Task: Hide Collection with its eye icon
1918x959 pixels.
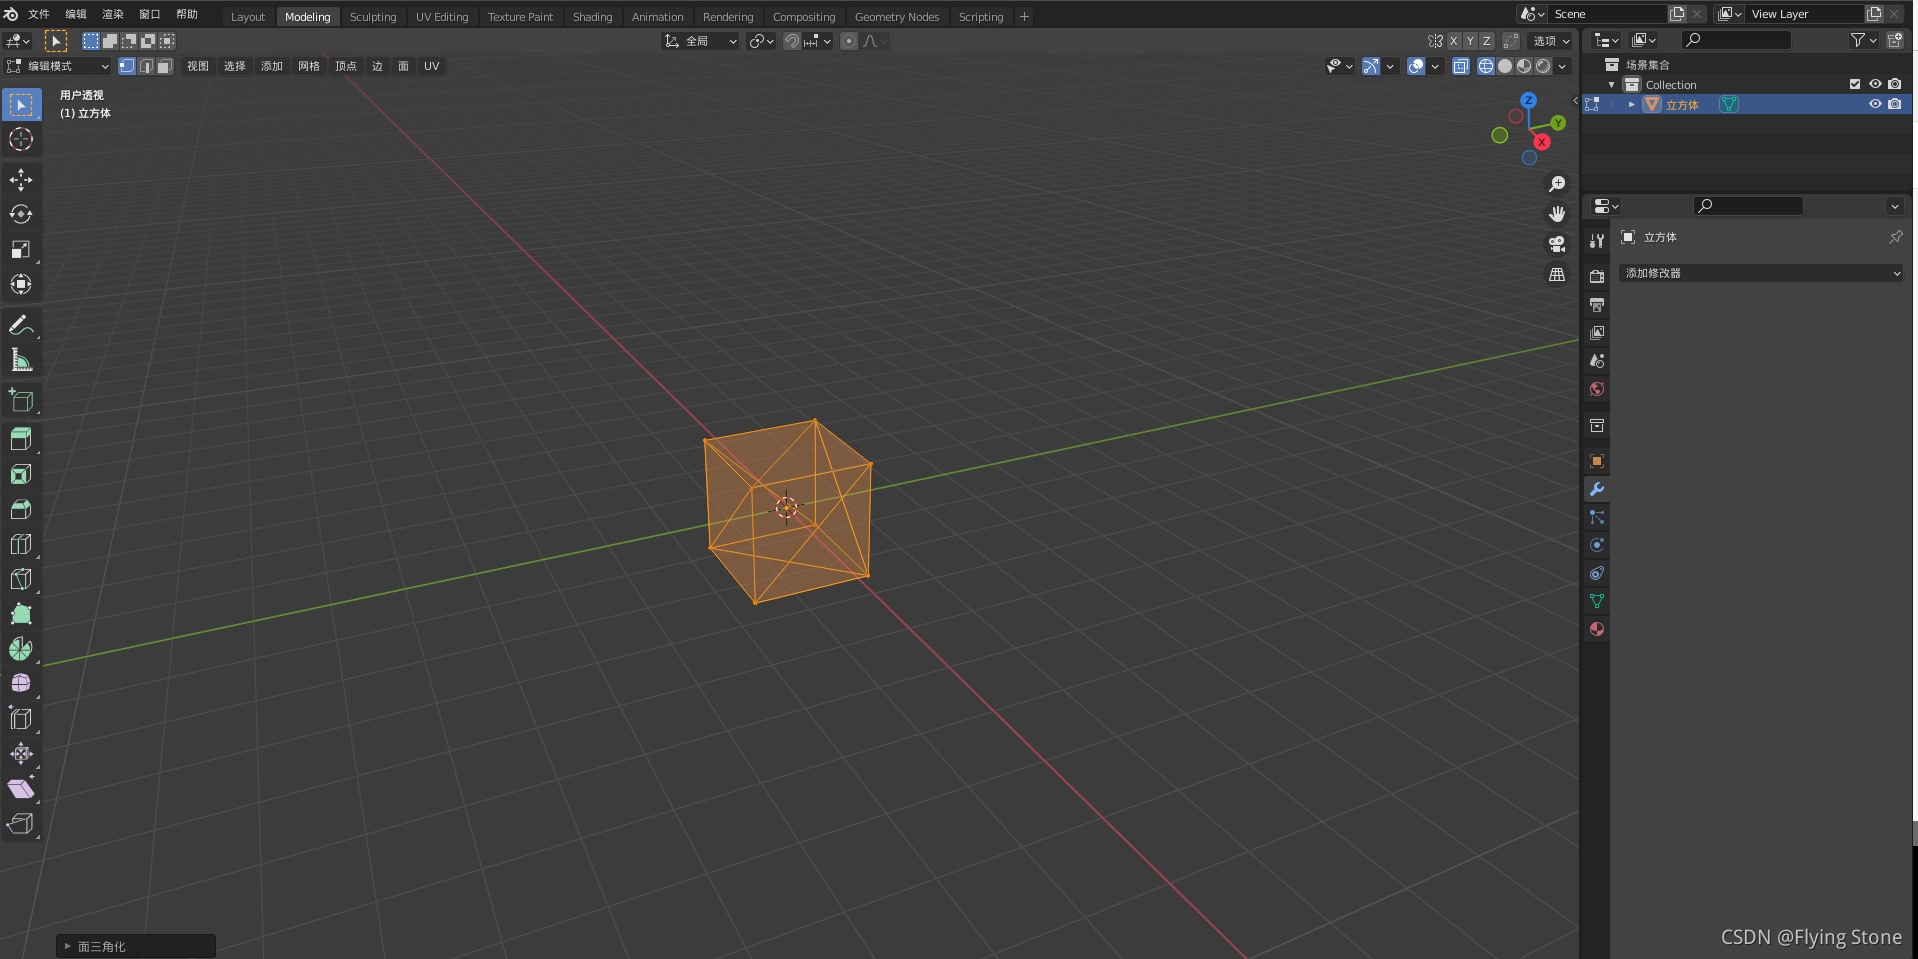Action: pos(1875,85)
